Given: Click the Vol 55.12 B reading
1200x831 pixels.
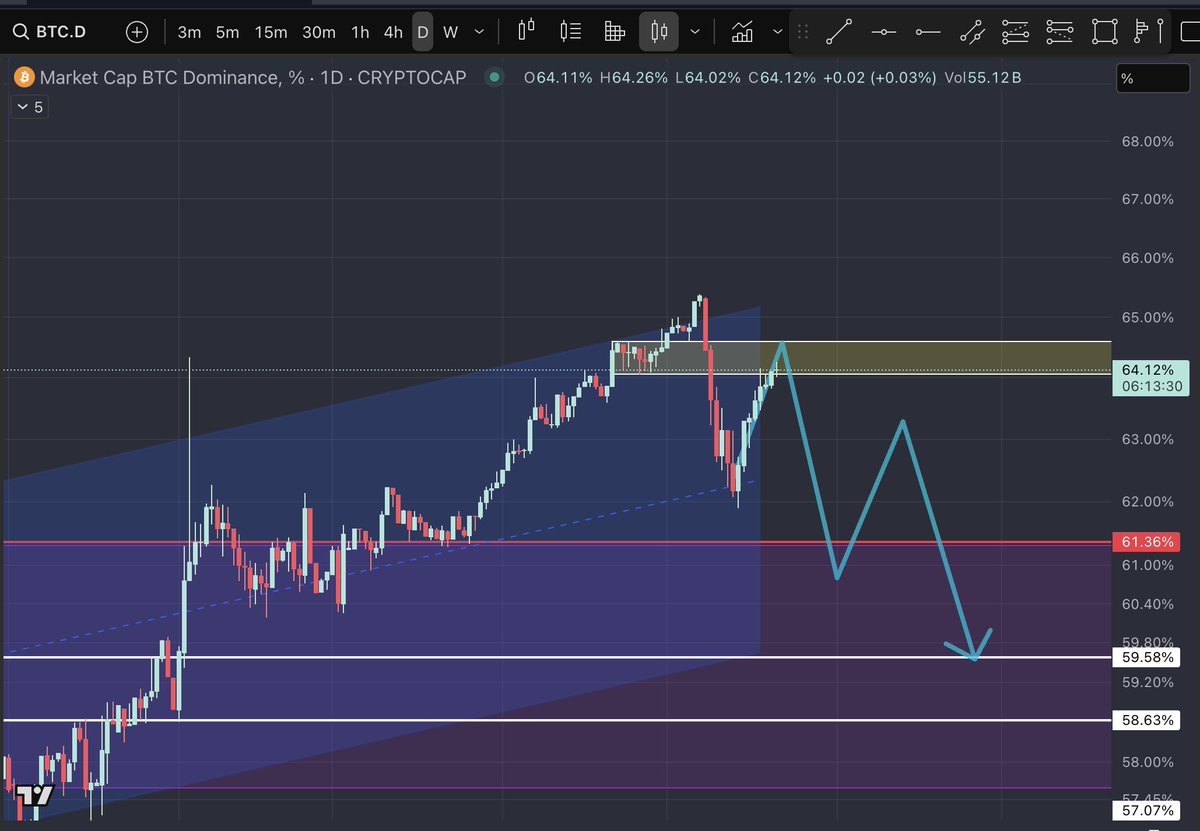Looking at the screenshot, I should [x=984, y=77].
